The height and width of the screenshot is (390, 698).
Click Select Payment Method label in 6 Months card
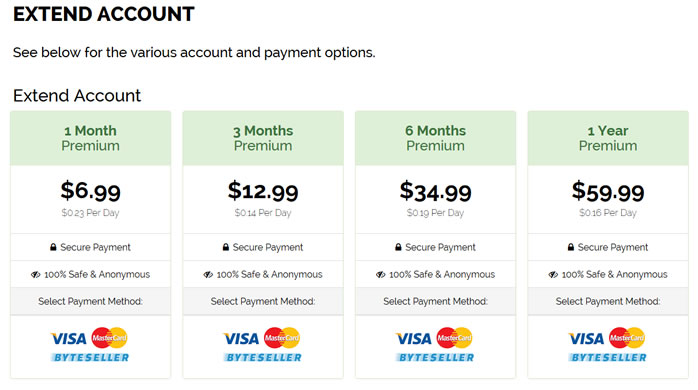tap(435, 301)
